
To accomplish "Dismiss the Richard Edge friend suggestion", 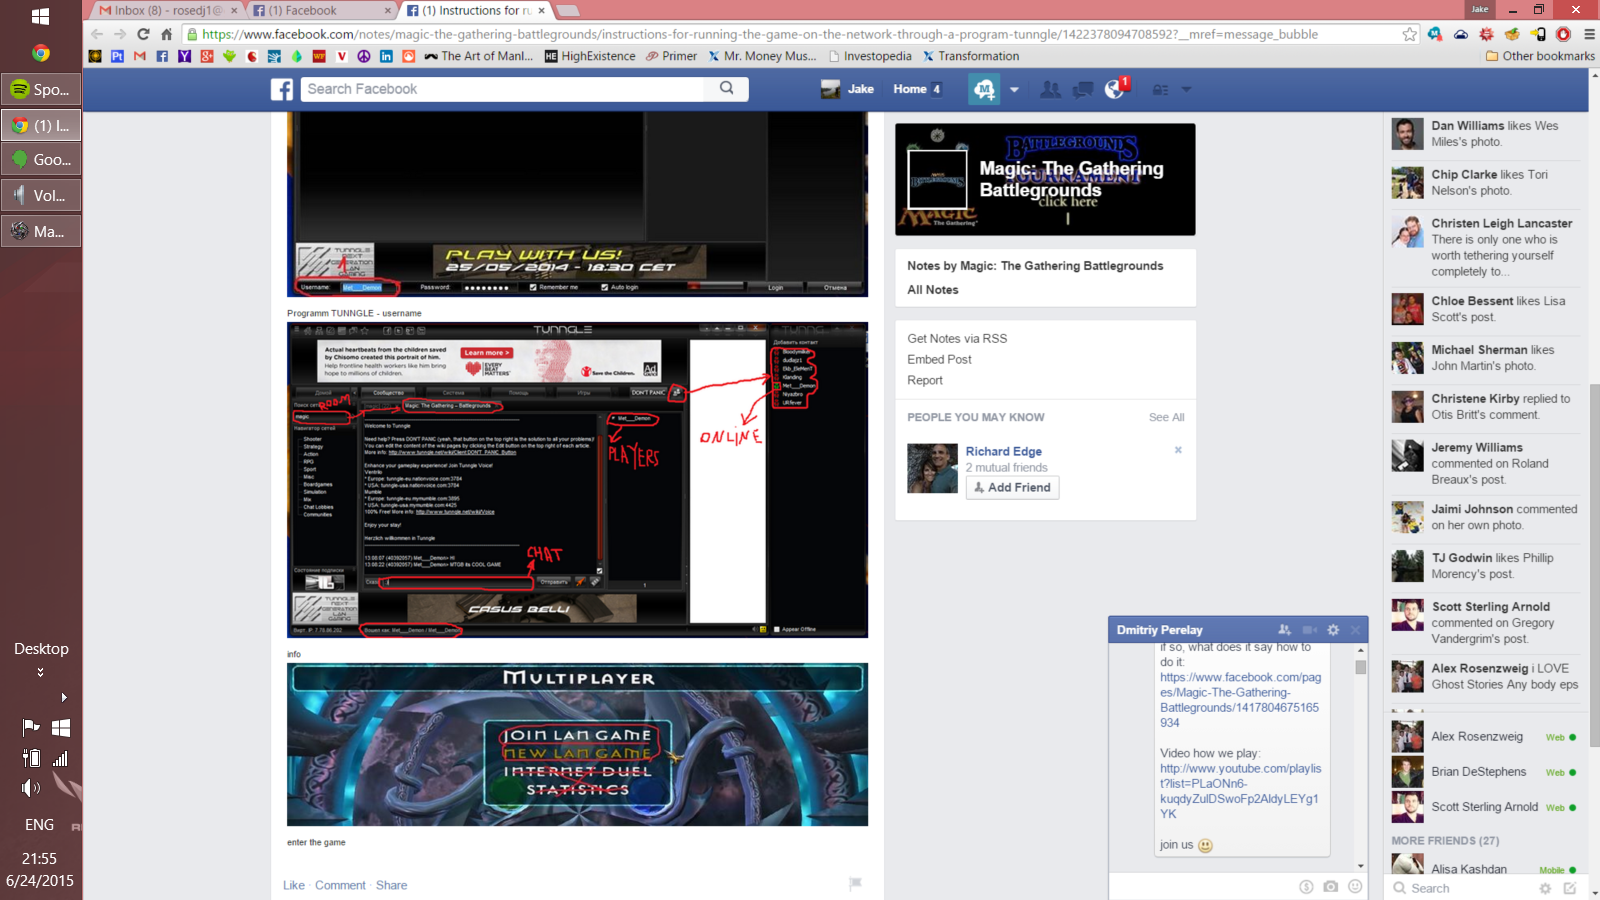I will [x=1178, y=450].
